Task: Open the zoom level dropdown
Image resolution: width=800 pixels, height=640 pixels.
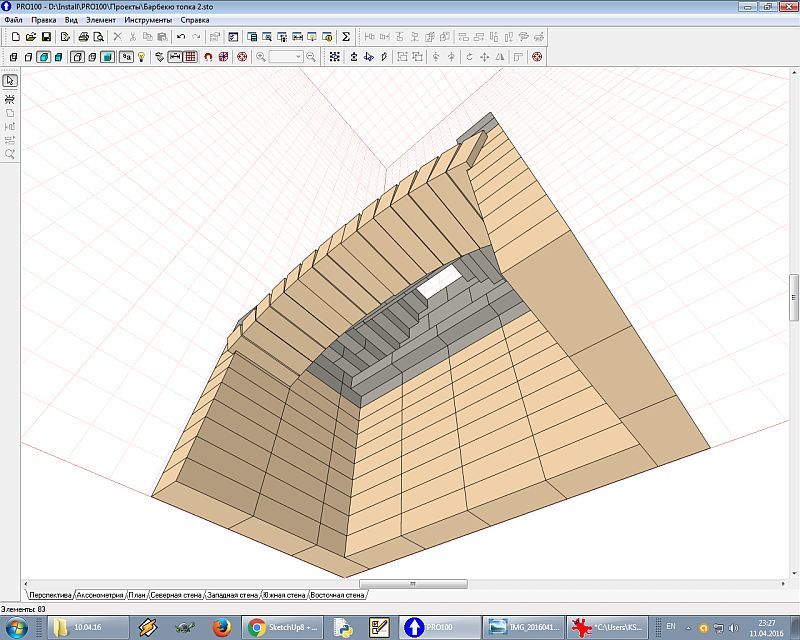Action: click(298, 57)
